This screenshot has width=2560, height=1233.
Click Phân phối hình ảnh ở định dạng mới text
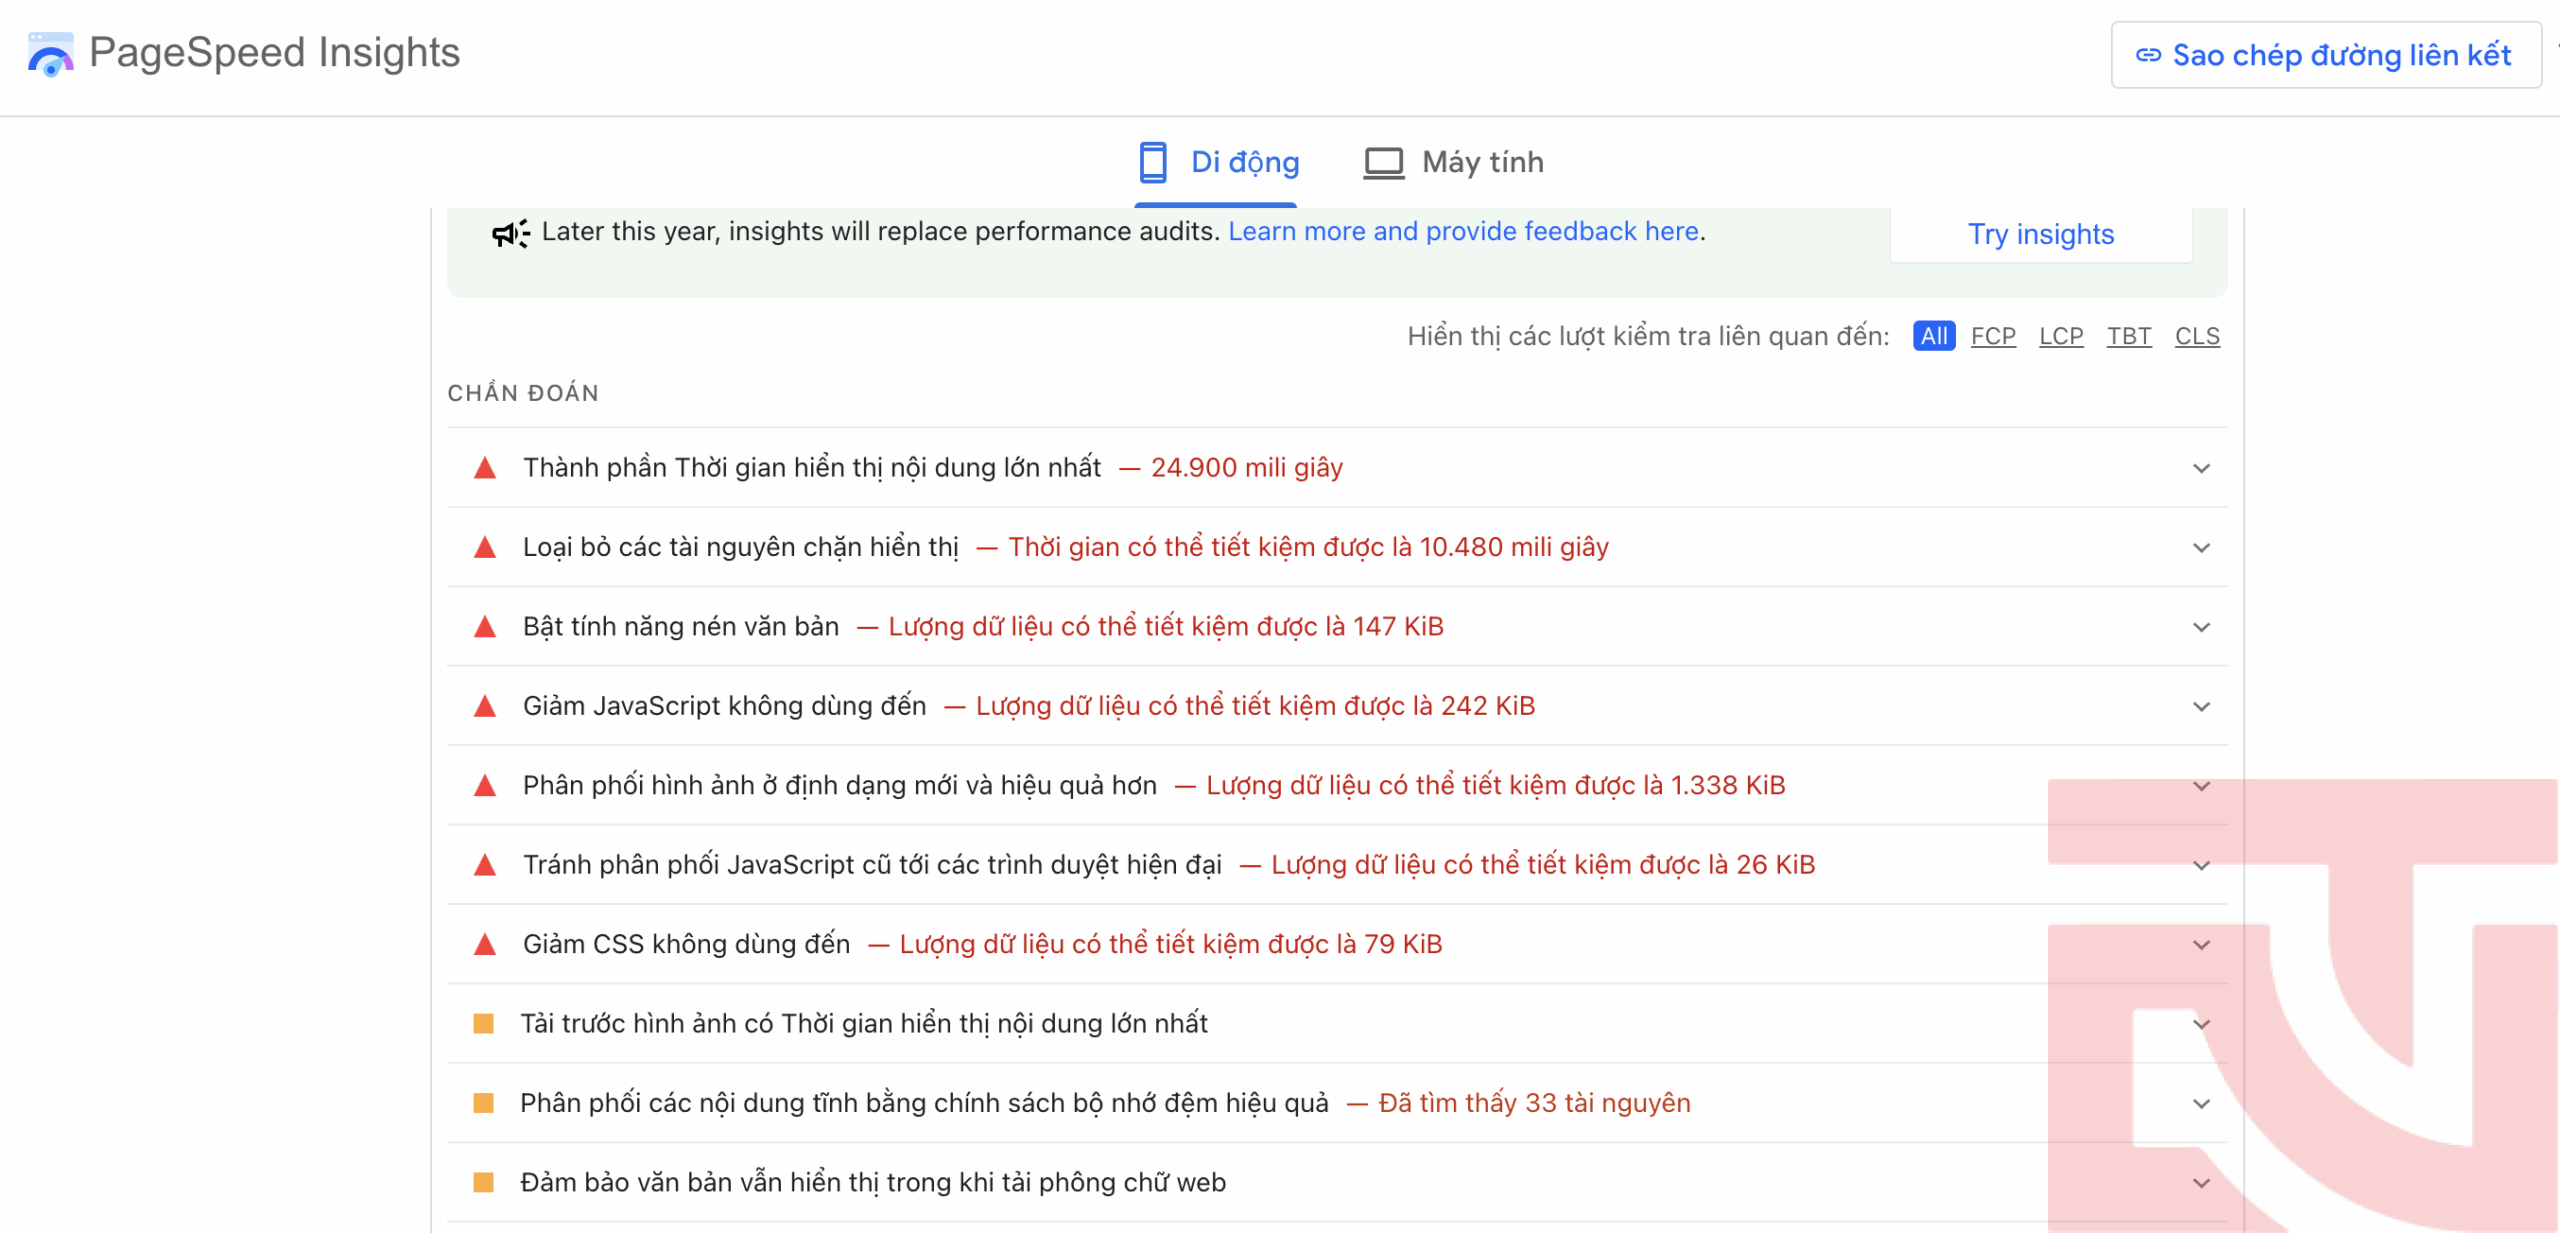[840, 785]
